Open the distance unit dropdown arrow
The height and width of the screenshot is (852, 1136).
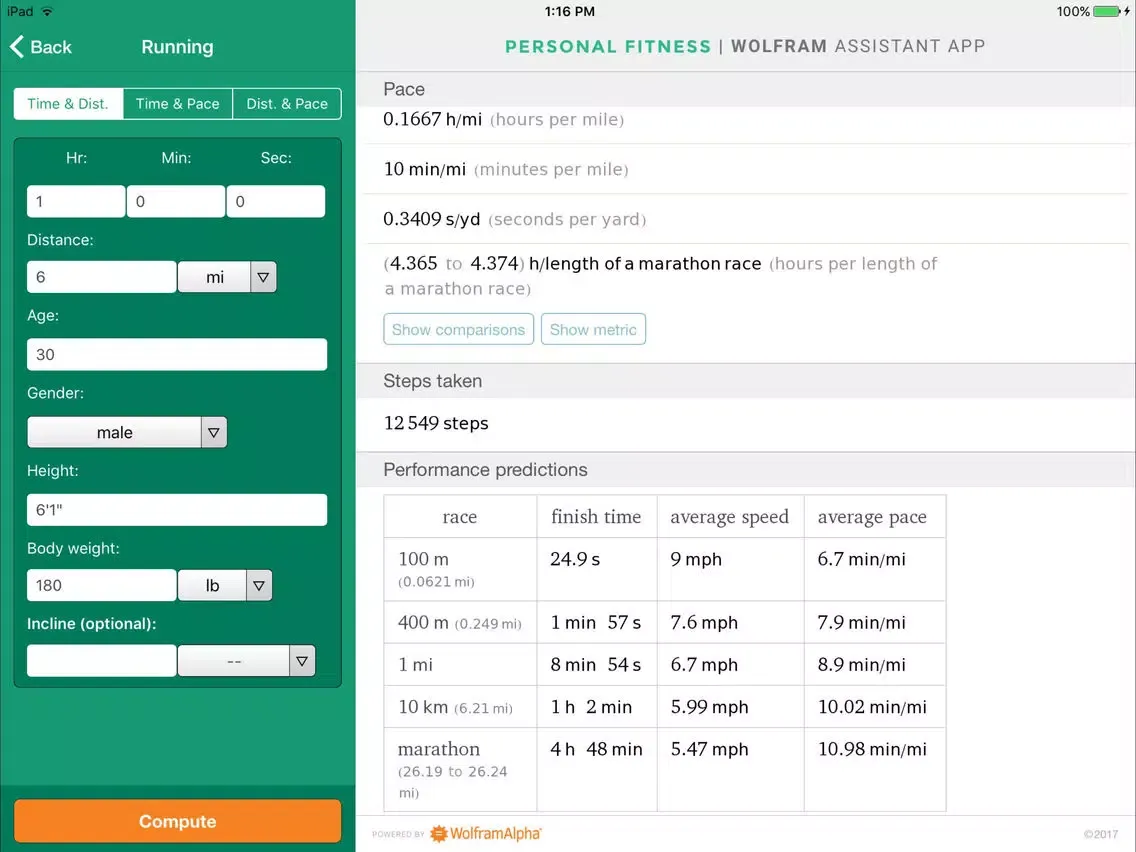(x=263, y=277)
